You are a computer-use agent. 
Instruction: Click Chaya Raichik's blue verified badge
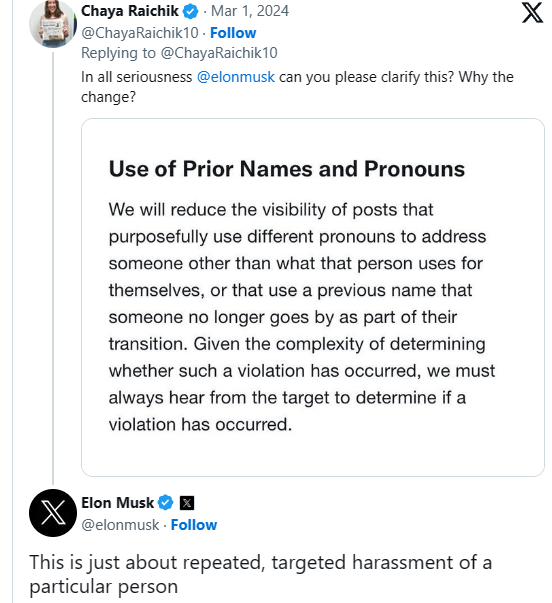(190, 12)
